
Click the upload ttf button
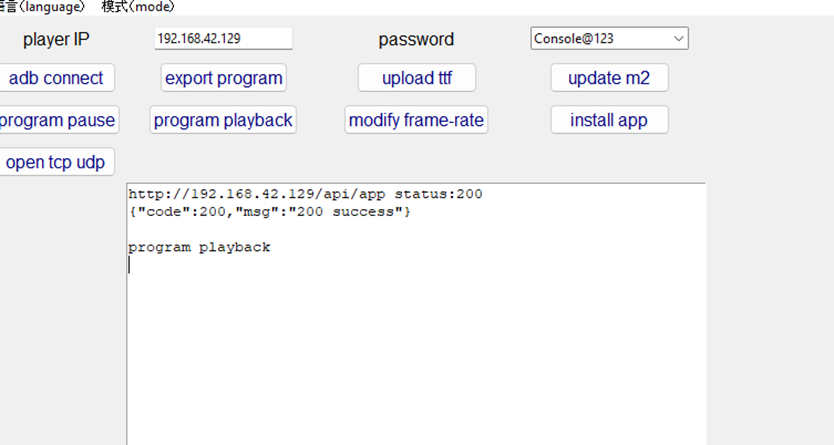416,78
